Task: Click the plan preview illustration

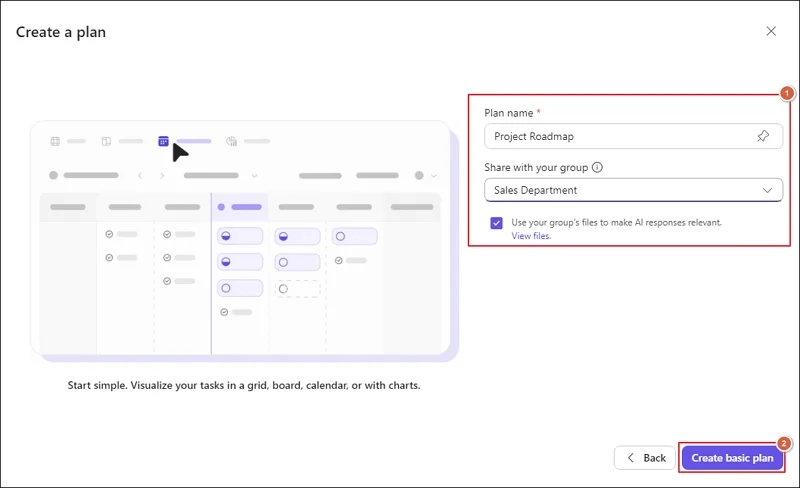Action: [x=244, y=241]
